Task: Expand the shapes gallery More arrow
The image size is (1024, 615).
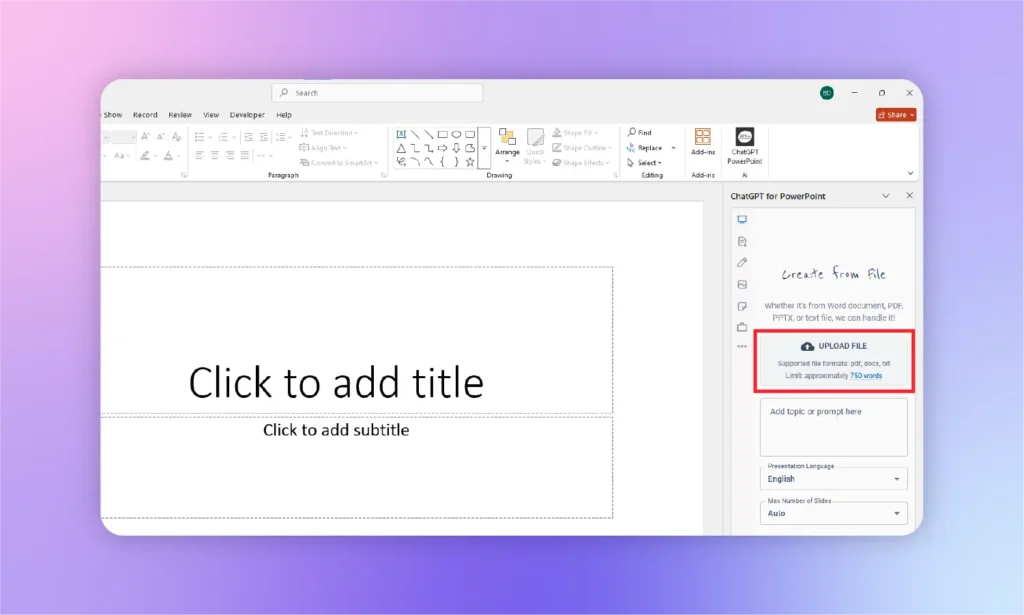Action: (x=484, y=148)
